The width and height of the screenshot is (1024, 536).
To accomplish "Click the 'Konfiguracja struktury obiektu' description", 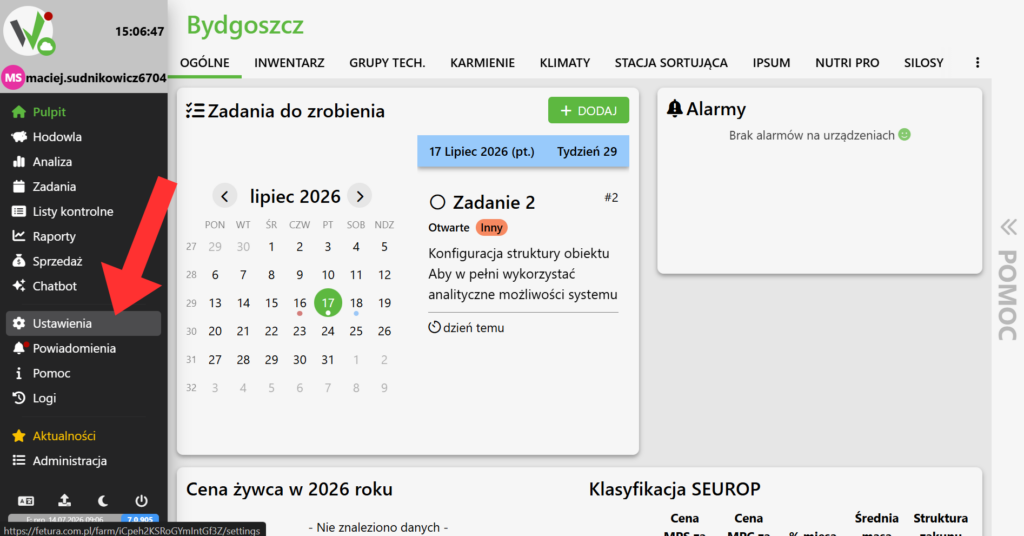I will [x=519, y=253].
